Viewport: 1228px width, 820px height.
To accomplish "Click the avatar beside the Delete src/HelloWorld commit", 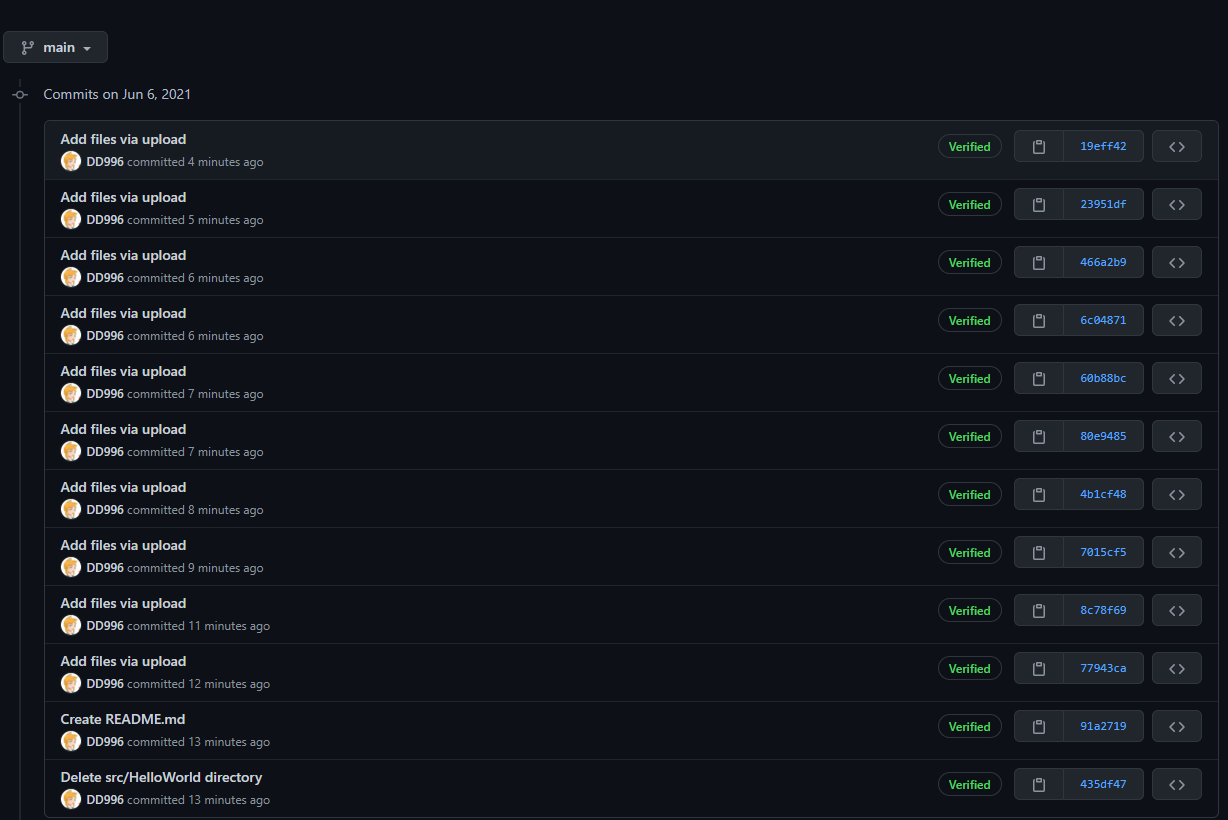I will point(71,799).
